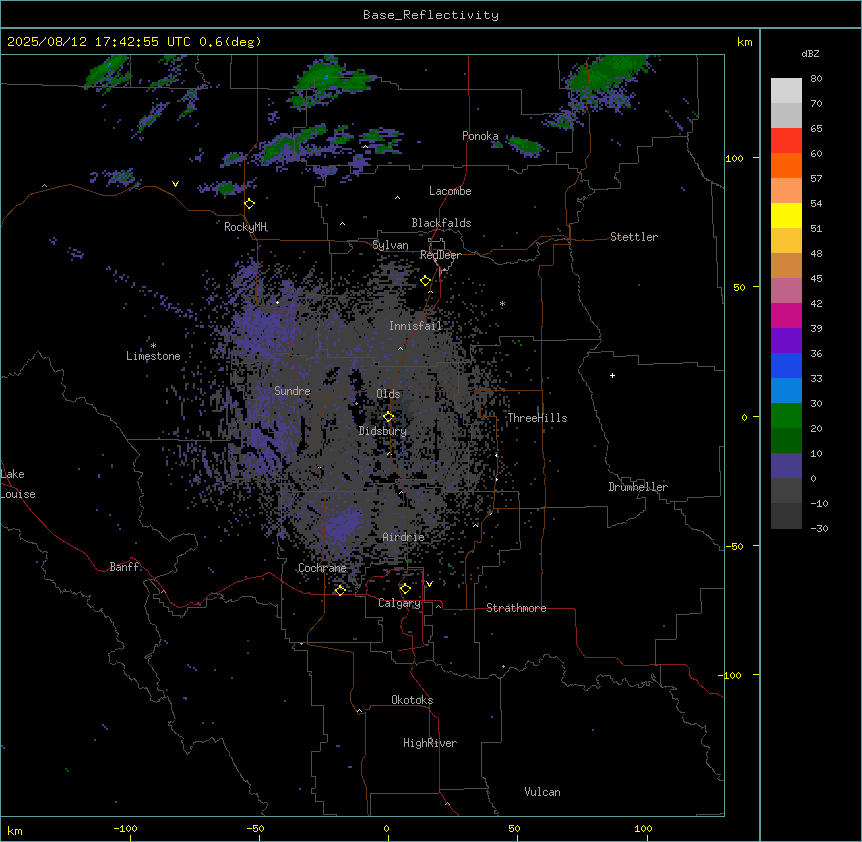Choose the bright green 20-30 dBZ swatch
Viewport: 862px width, 842px height.
coord(786,416)
